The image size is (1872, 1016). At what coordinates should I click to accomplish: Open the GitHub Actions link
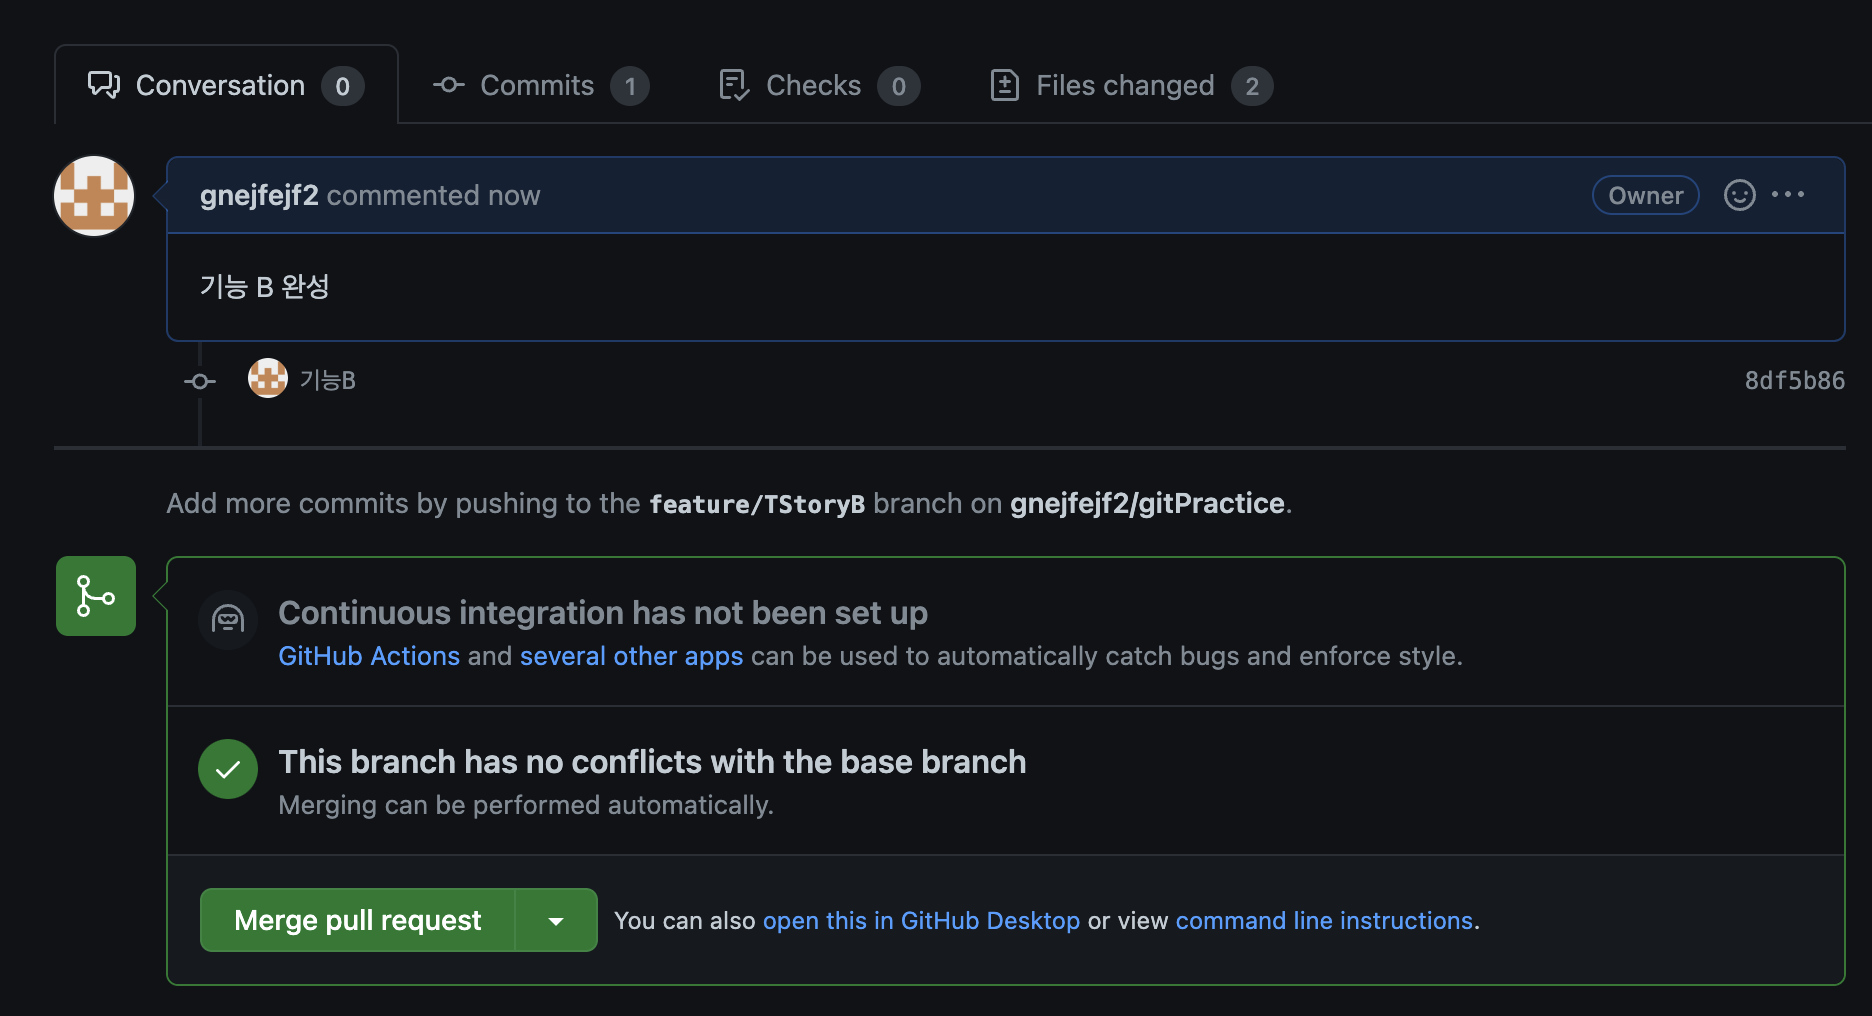(369, 656)
